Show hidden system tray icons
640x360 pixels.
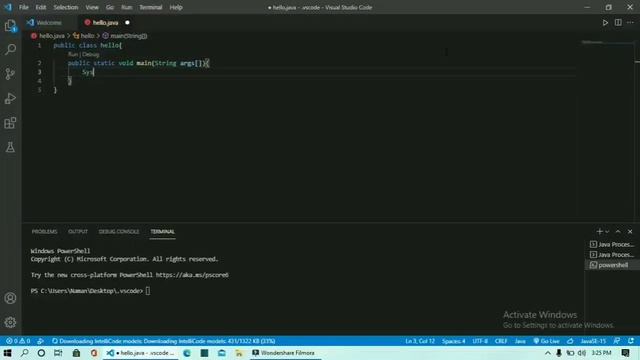[548, 353]
